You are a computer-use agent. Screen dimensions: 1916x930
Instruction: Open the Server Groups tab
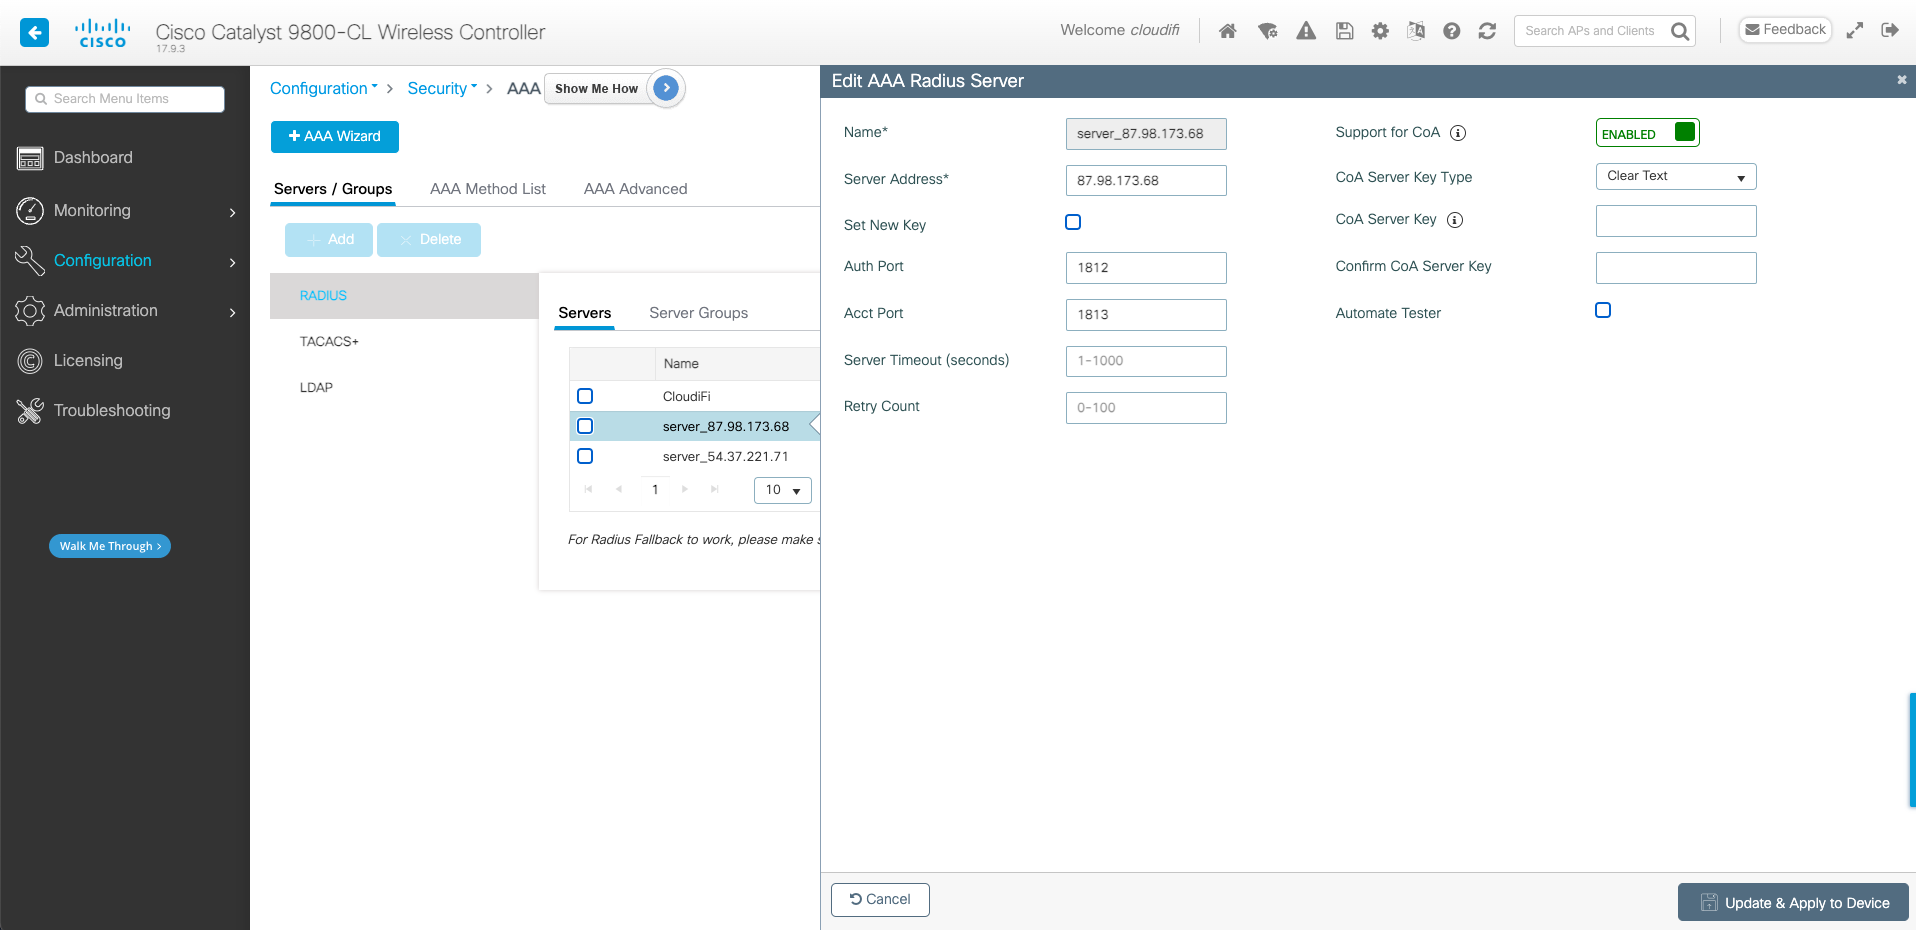pos(698,313)
